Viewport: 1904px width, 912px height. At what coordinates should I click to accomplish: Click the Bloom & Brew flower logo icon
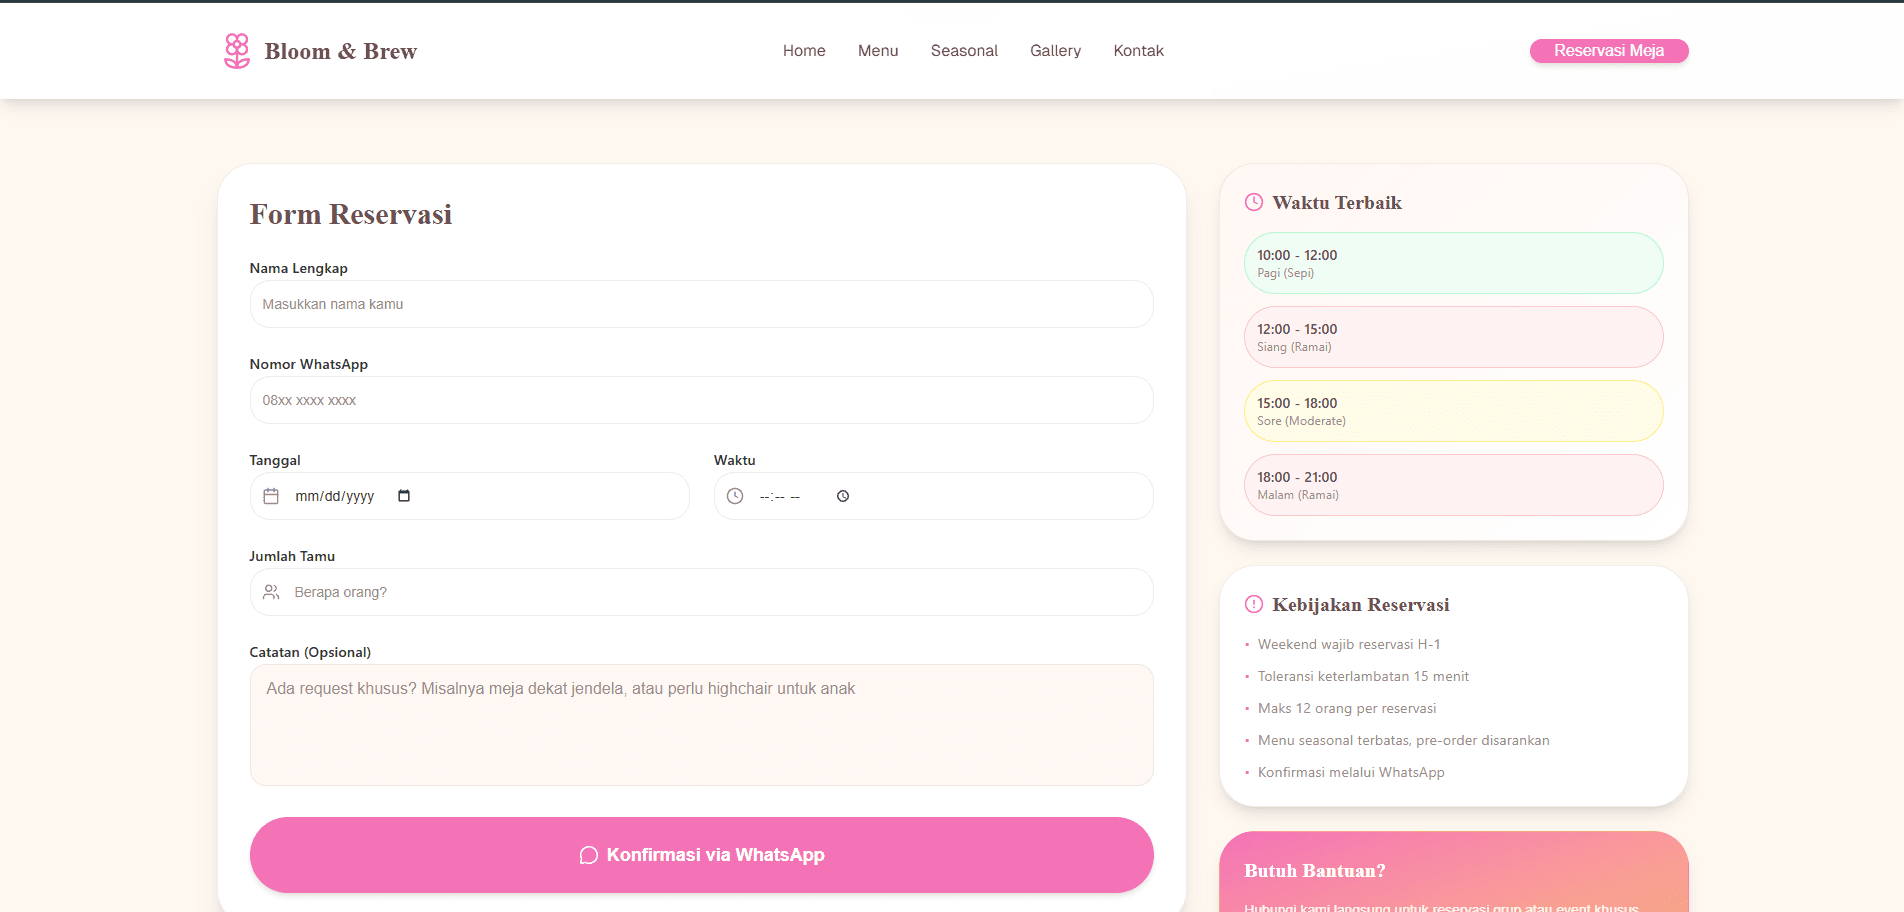(x=237, y=51)
